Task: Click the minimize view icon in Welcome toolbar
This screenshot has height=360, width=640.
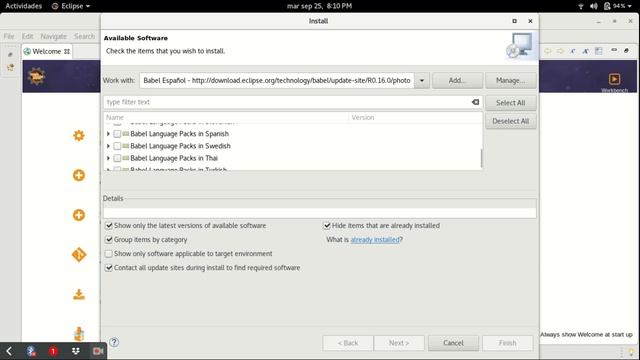Action: click(x=614, y=50)
